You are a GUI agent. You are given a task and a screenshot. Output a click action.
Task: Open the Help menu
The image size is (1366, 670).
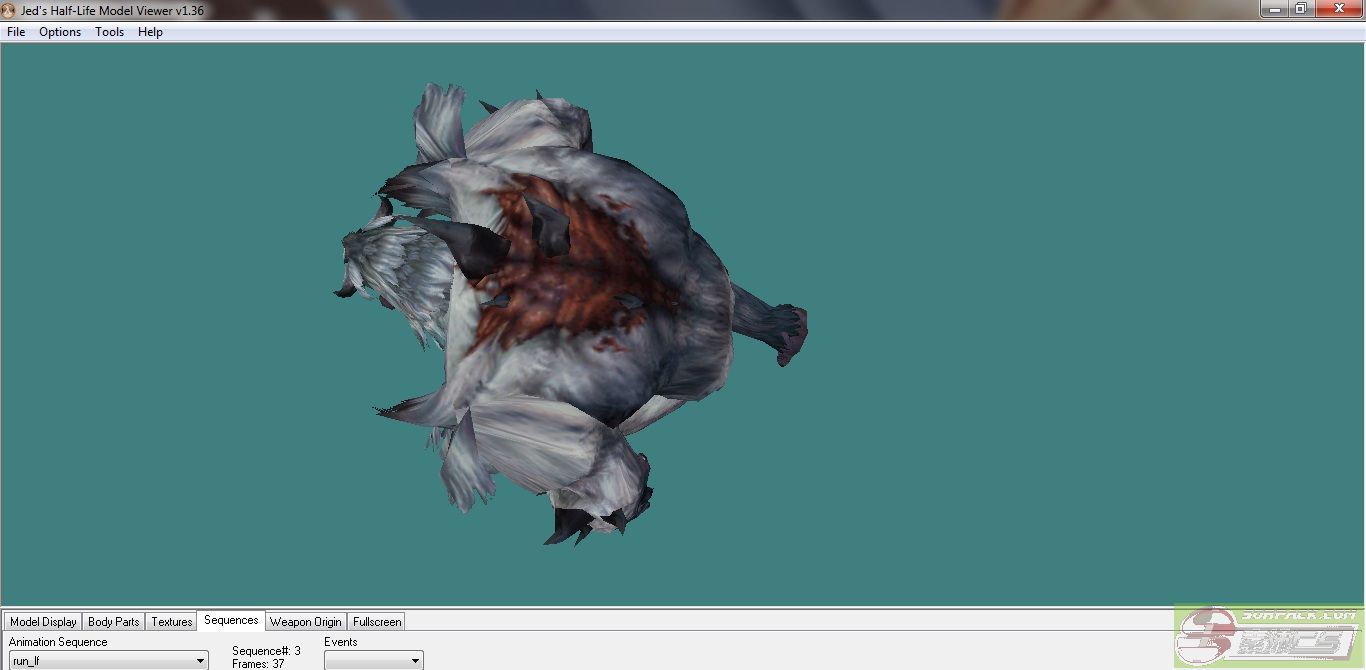[150, 32]
